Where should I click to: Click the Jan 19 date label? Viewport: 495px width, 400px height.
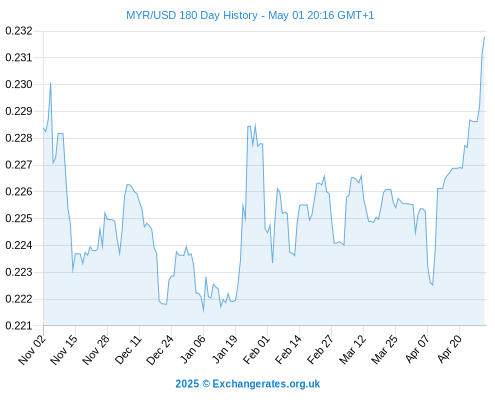(x=225, y=350)
